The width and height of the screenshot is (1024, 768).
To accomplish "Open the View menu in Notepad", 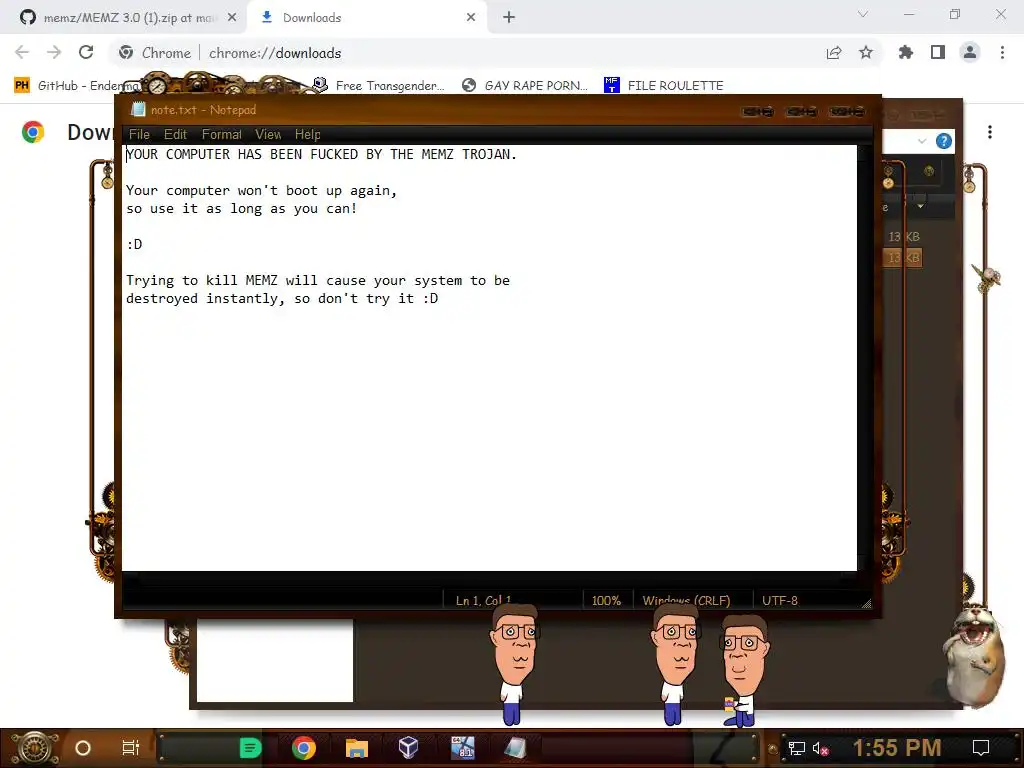I will coord(268,135).
